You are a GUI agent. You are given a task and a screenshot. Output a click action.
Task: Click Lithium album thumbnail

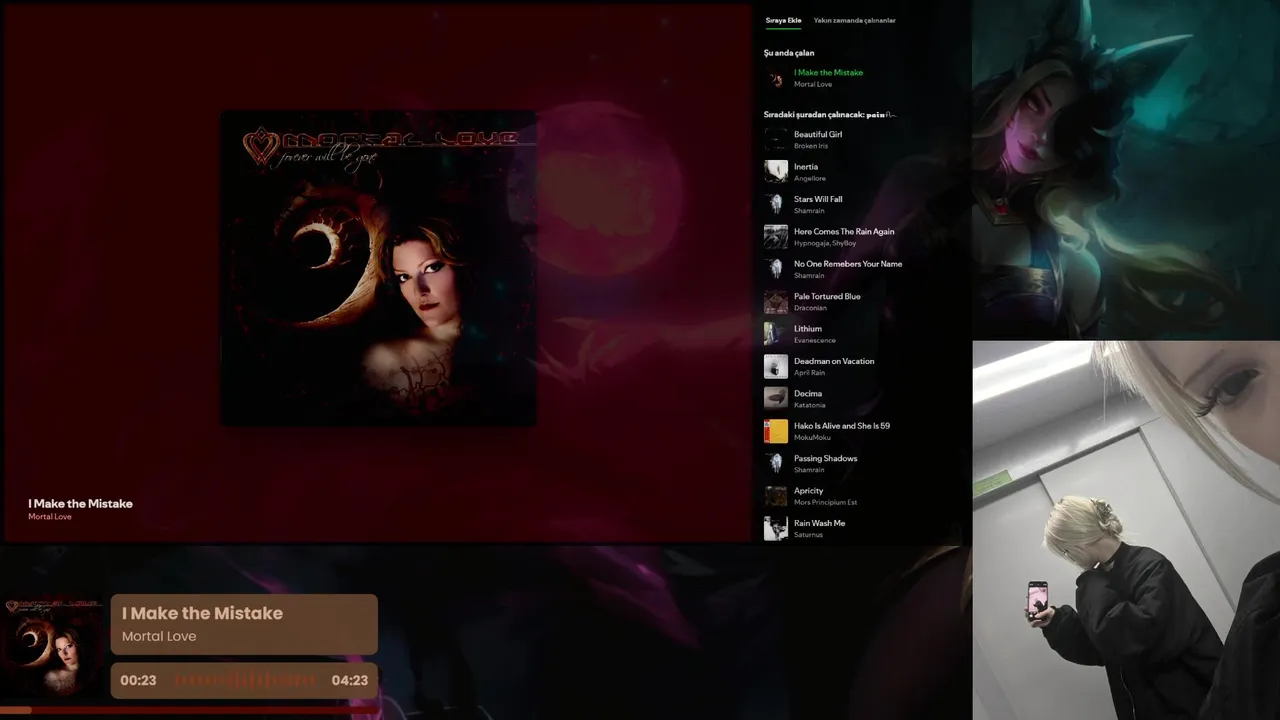tap(776, 334)
